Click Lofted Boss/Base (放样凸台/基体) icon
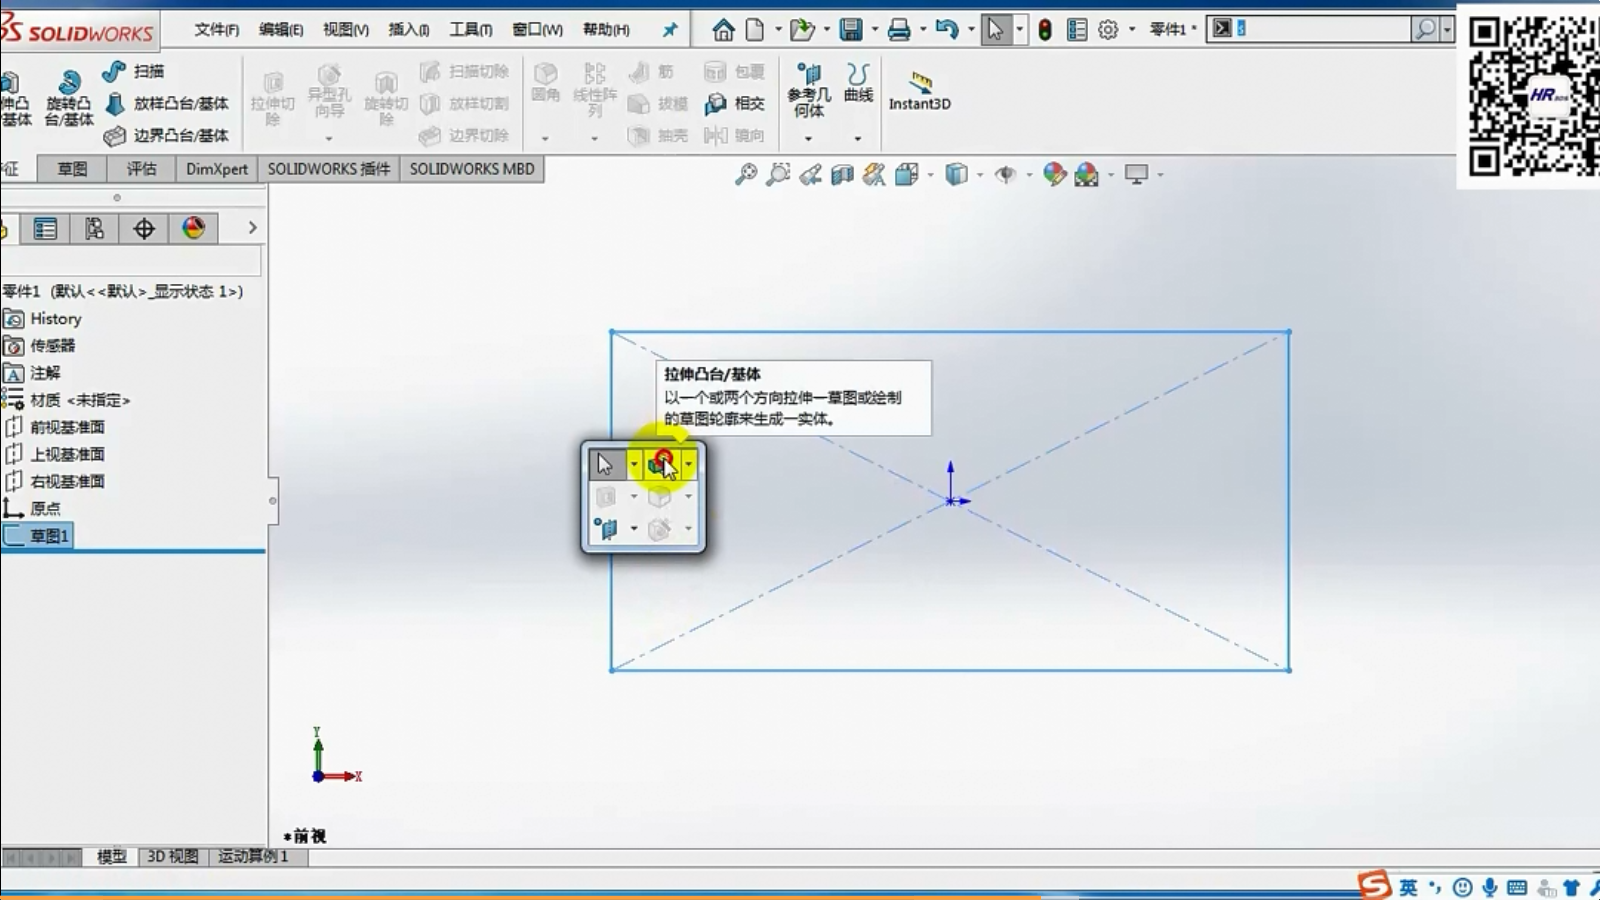Viewport: 1600px width, 900px height. point(116,103)
